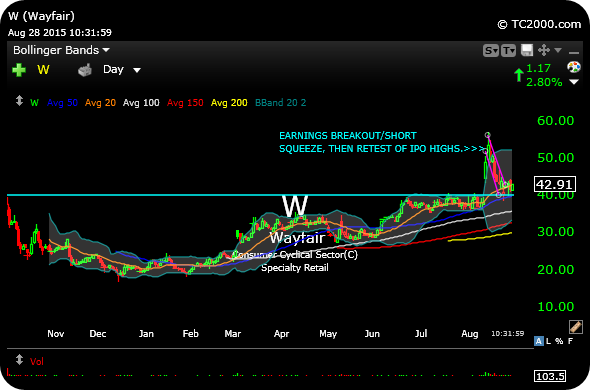
Task: Click the Dec date axis label
Action: 98,334
